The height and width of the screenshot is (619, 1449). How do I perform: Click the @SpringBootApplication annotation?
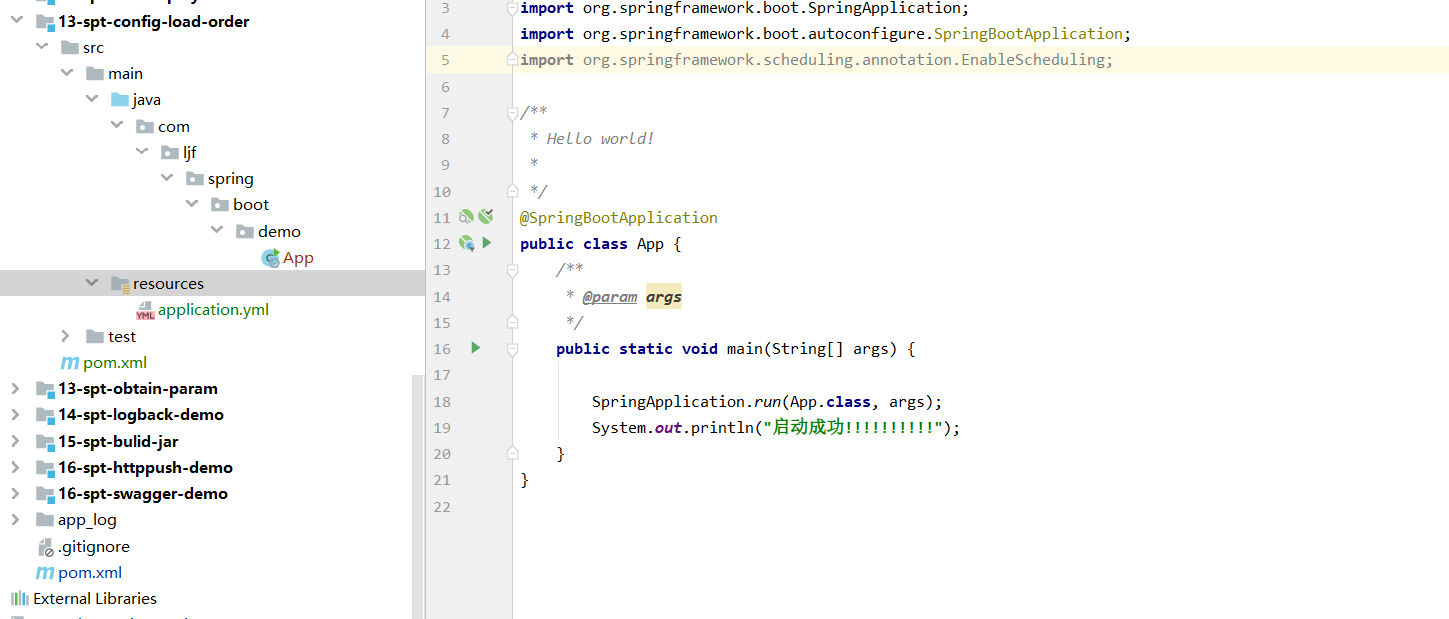pyautogui.click(x=619, y=217)
